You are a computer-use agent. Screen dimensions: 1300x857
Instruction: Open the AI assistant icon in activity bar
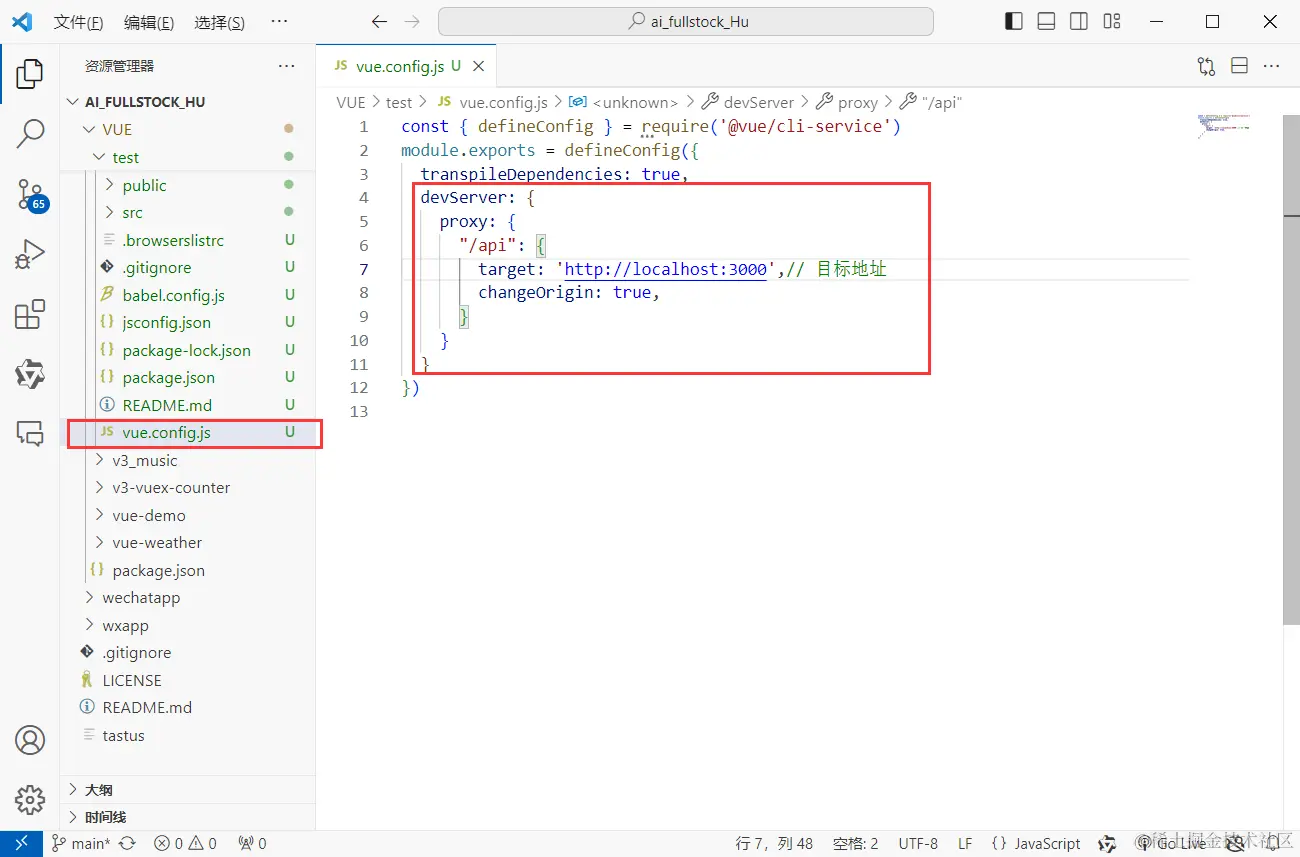click(x=30, y=375)
